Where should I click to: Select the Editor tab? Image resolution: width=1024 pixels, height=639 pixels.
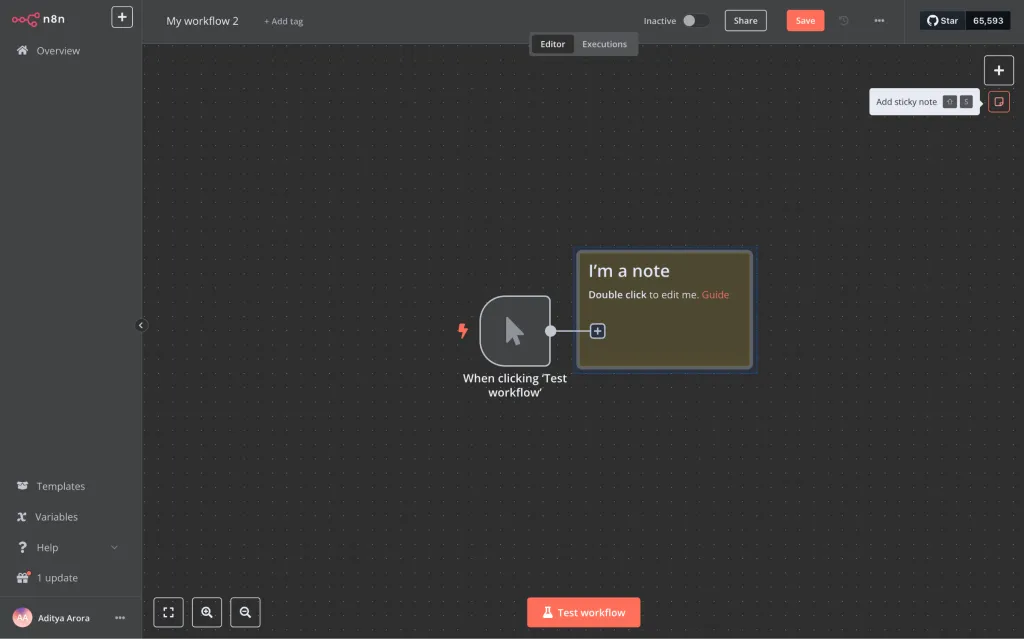point(552,44)
